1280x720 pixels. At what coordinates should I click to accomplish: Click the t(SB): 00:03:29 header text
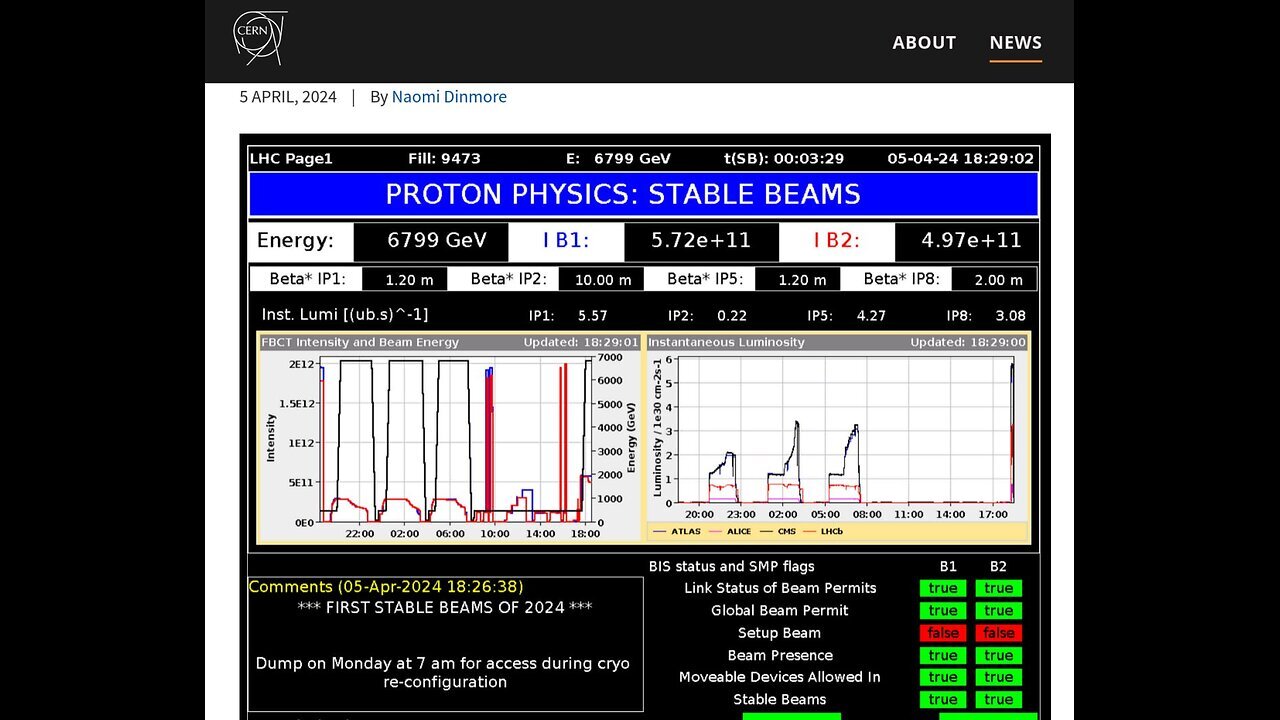784,158
